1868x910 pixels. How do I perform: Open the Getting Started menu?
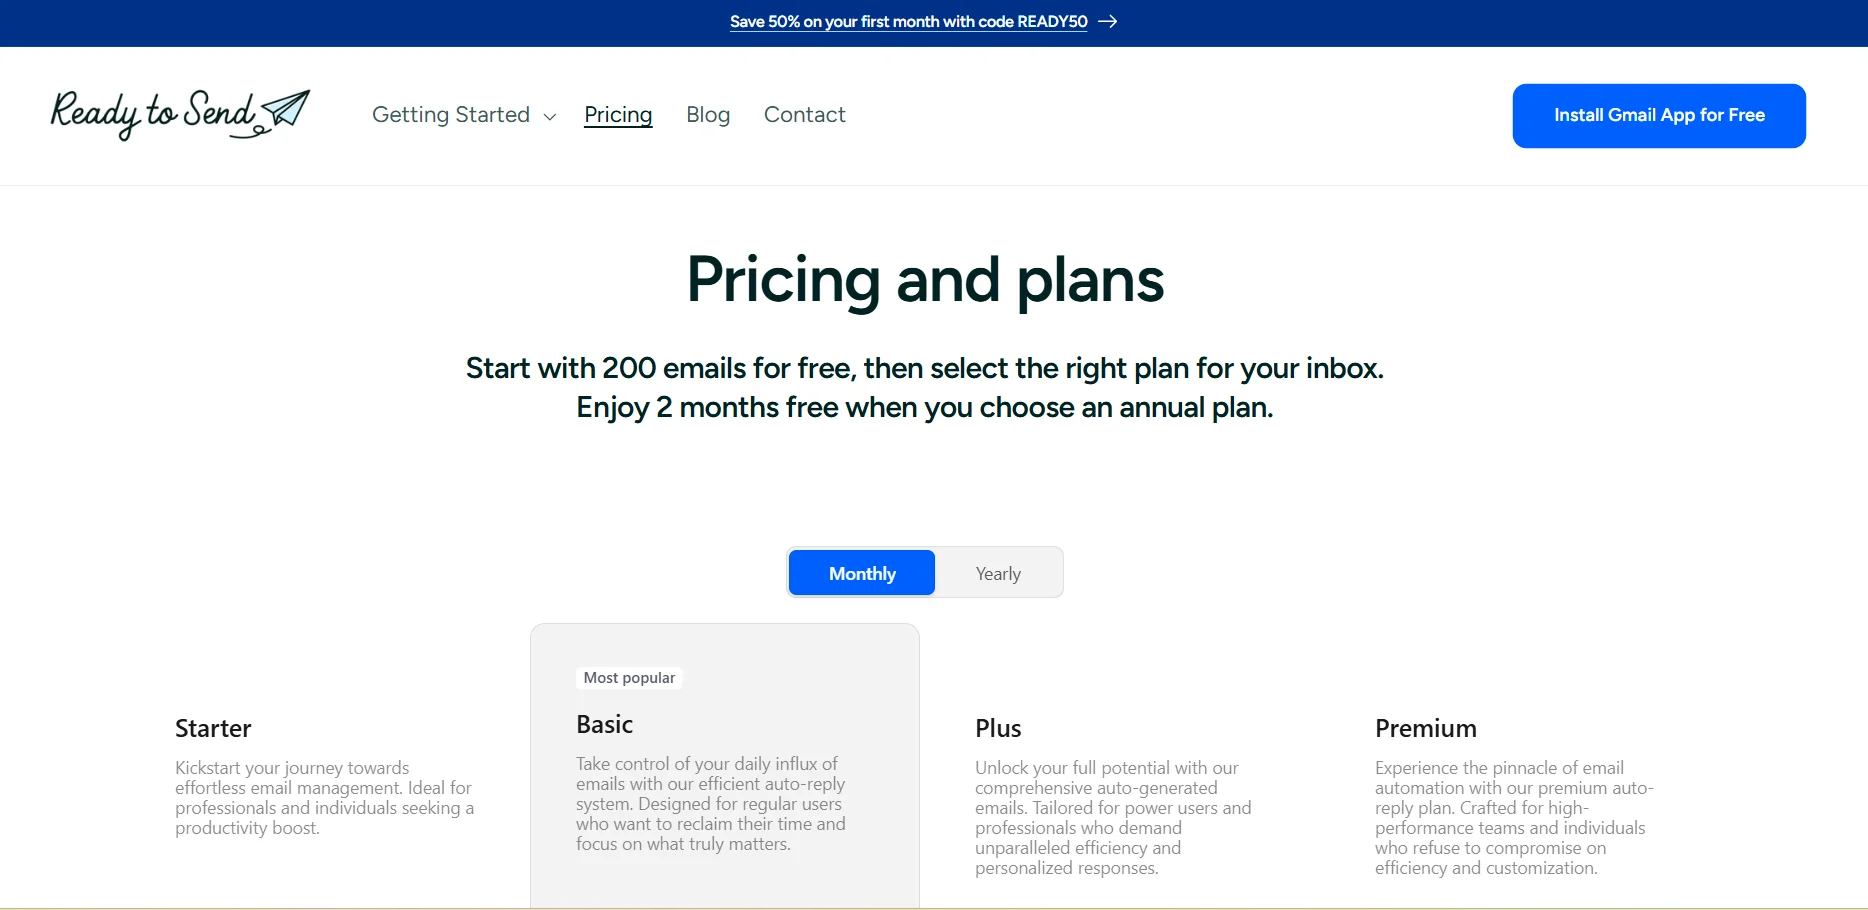coord(451,115)
